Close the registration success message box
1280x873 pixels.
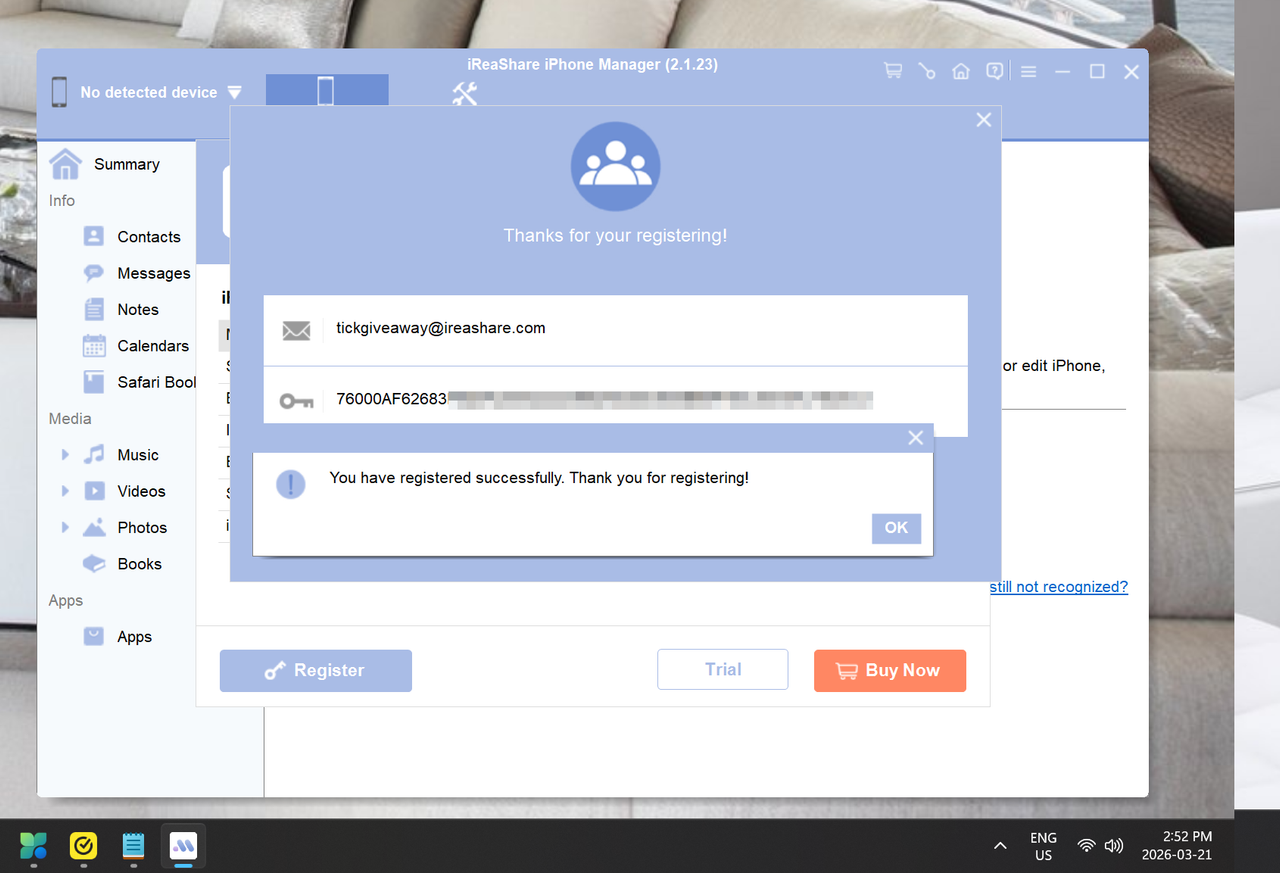[915, 438]
